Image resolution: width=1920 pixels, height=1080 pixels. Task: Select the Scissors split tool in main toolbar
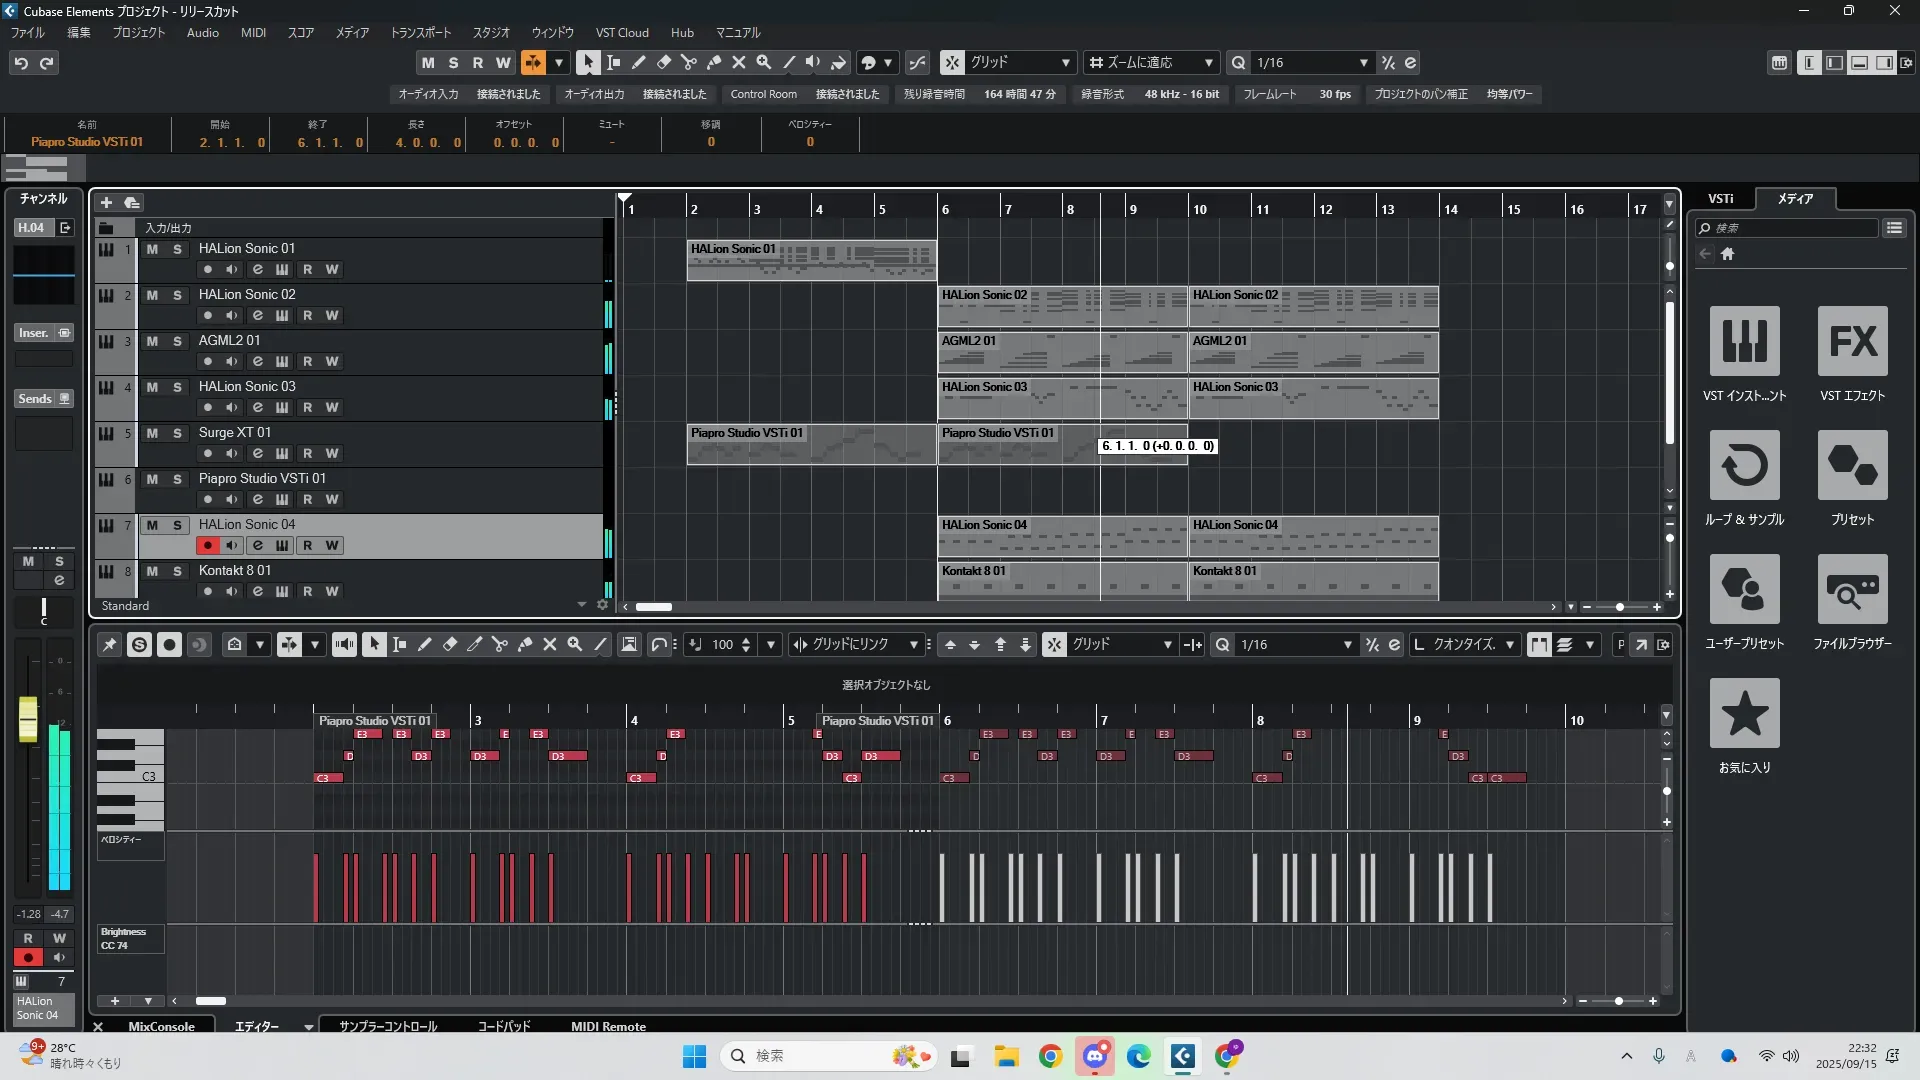tap(688, 62)
